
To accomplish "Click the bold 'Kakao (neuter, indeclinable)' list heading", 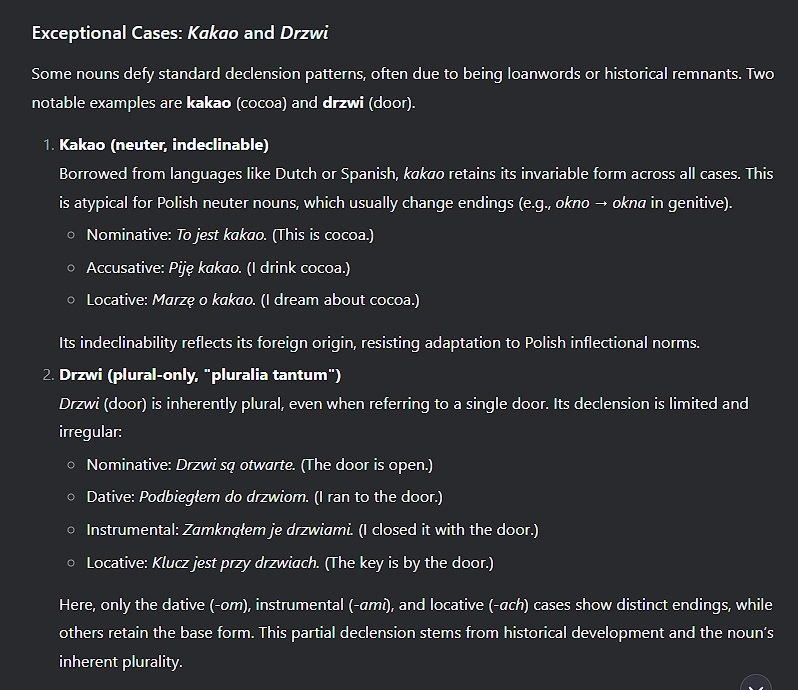I will coord(164,145).
